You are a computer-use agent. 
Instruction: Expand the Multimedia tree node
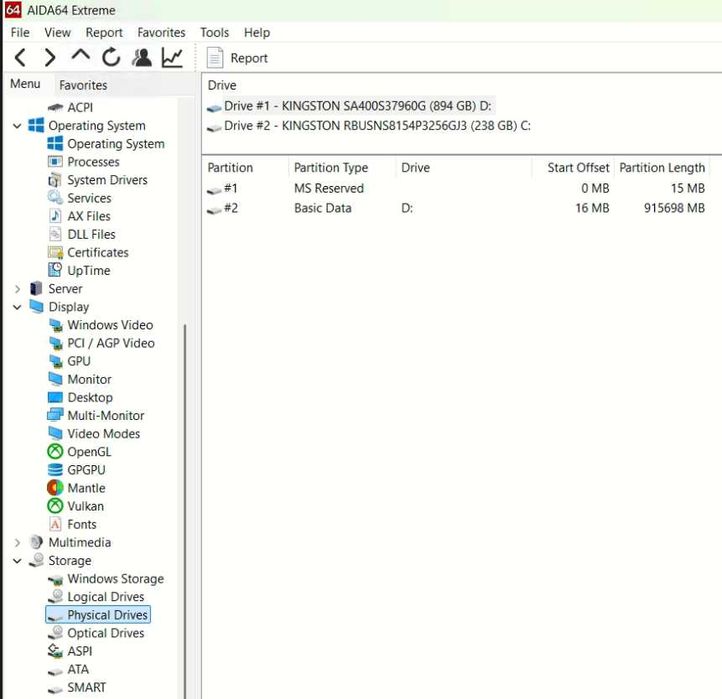pos(17,543)
